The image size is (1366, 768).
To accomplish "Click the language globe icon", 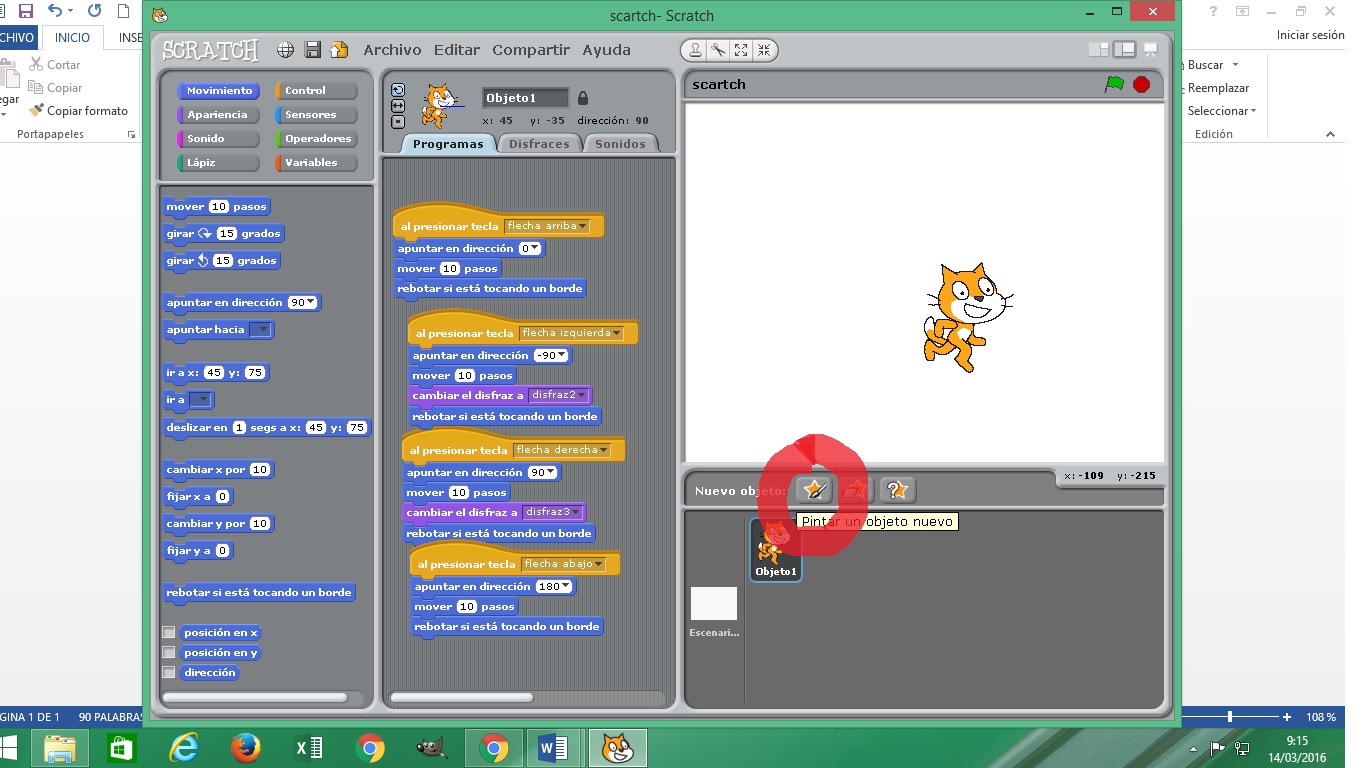I will coord(286,50).
